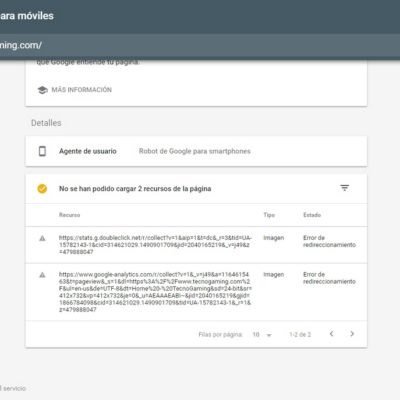Select the www.google-analytics.com resource URL
The image size is (400, 400).
[x=155, y=292]
